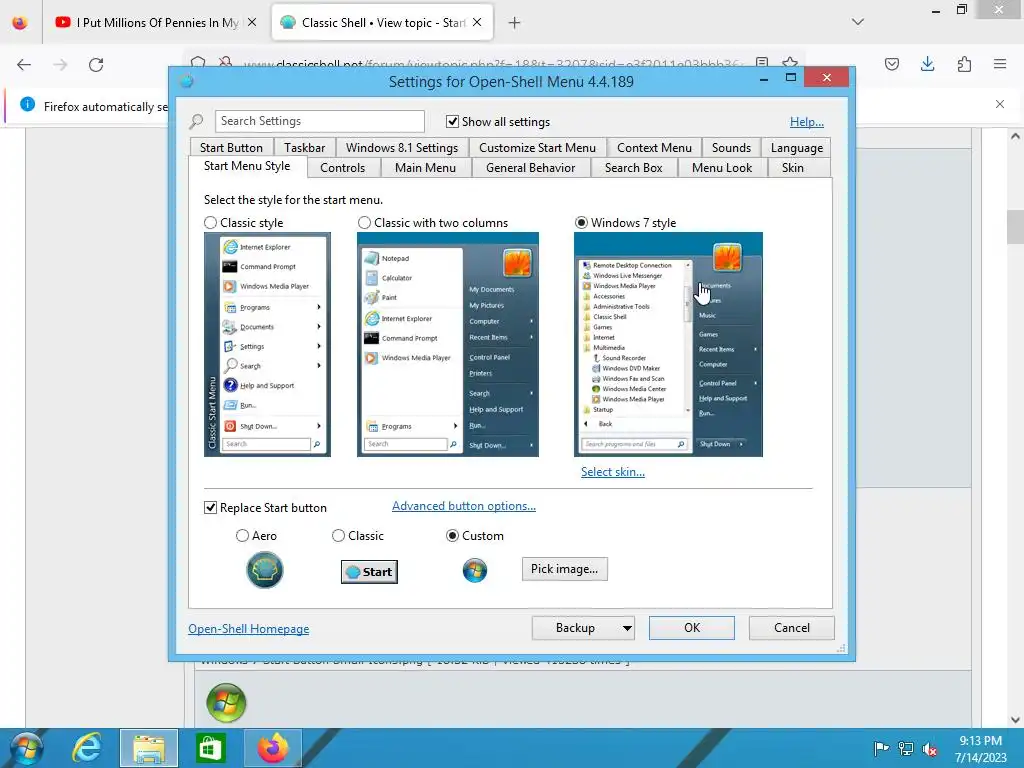Open the Select skin... link

coord(613,472)
